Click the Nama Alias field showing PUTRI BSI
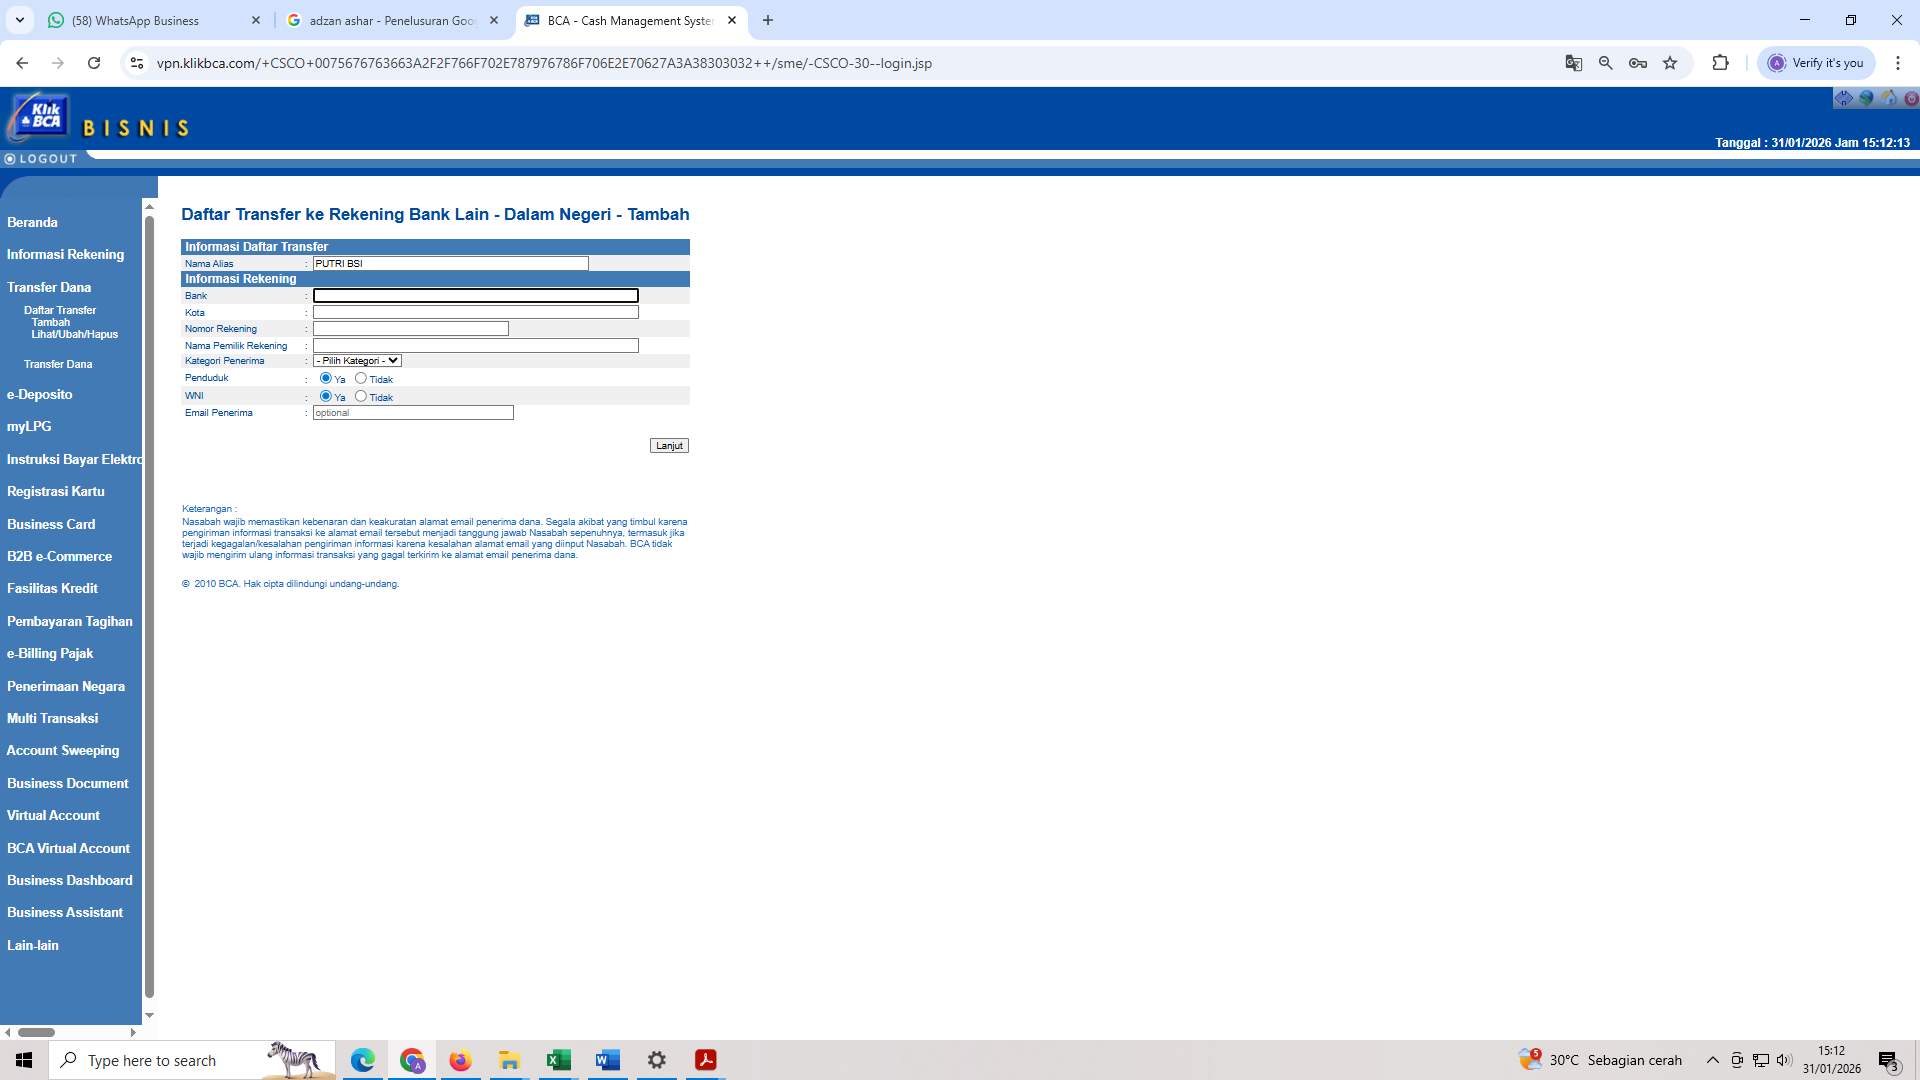The image size is (1920, 1080). coord(450,263)
